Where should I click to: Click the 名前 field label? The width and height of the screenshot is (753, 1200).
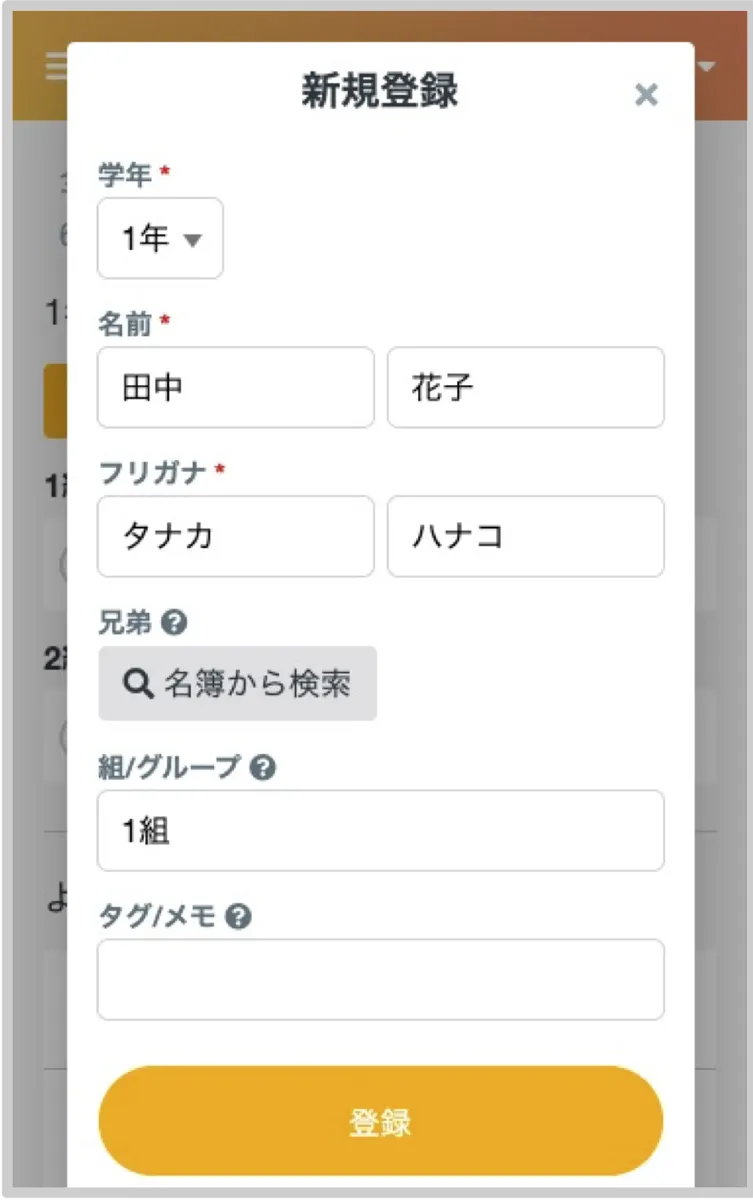point(125,323)
